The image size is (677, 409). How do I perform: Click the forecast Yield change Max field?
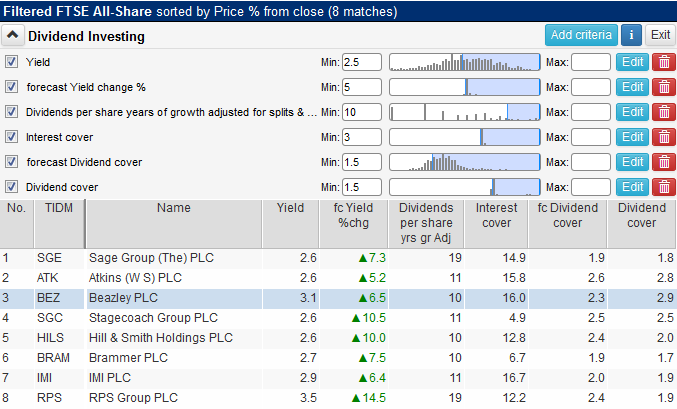click(x=591, y=87)
